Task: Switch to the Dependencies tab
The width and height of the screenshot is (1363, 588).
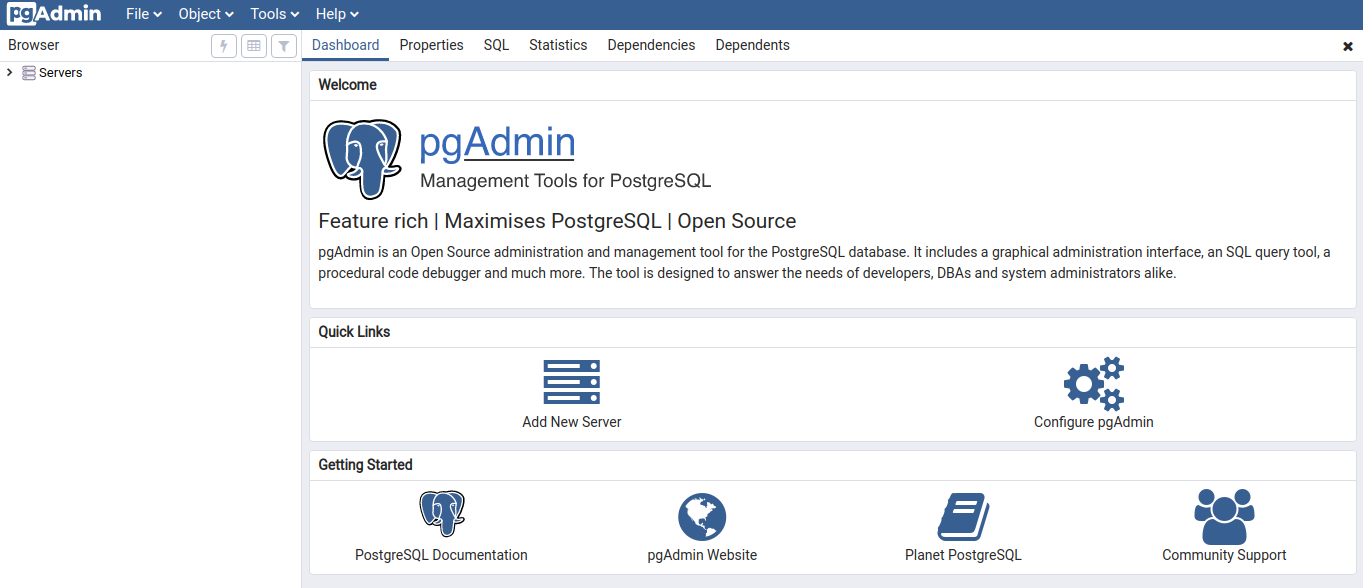Action: click(651, 45)
